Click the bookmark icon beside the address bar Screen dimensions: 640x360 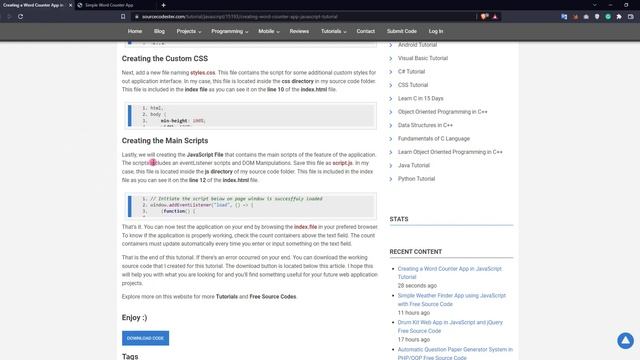pyautogui.click(x=123, y=17)
